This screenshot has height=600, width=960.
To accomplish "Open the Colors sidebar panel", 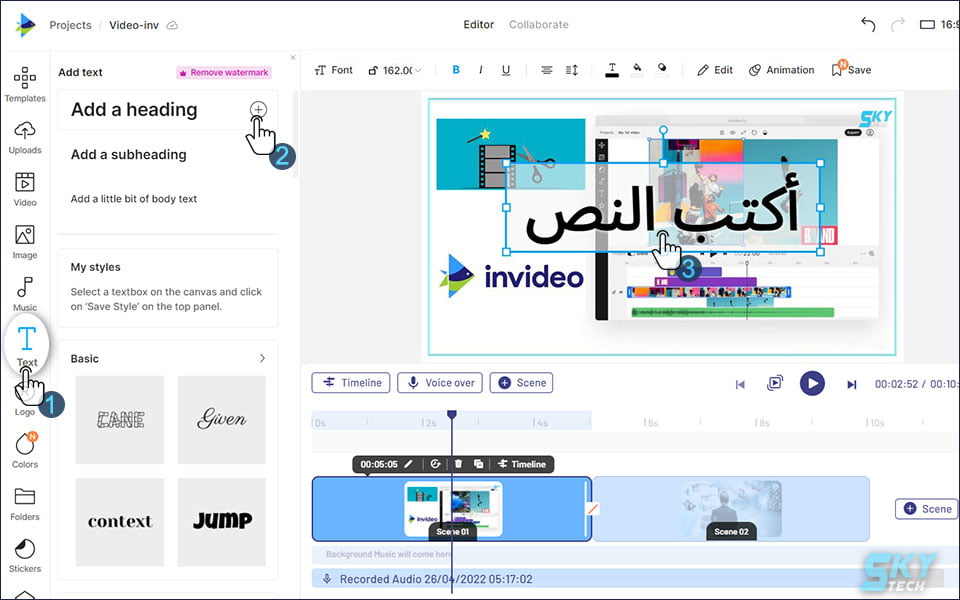I will 24,451.
